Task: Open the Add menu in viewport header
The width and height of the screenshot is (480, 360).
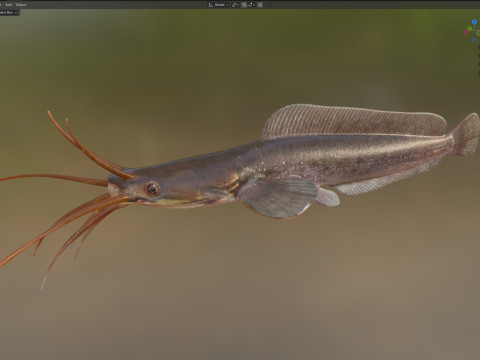Action: [8, 5]
